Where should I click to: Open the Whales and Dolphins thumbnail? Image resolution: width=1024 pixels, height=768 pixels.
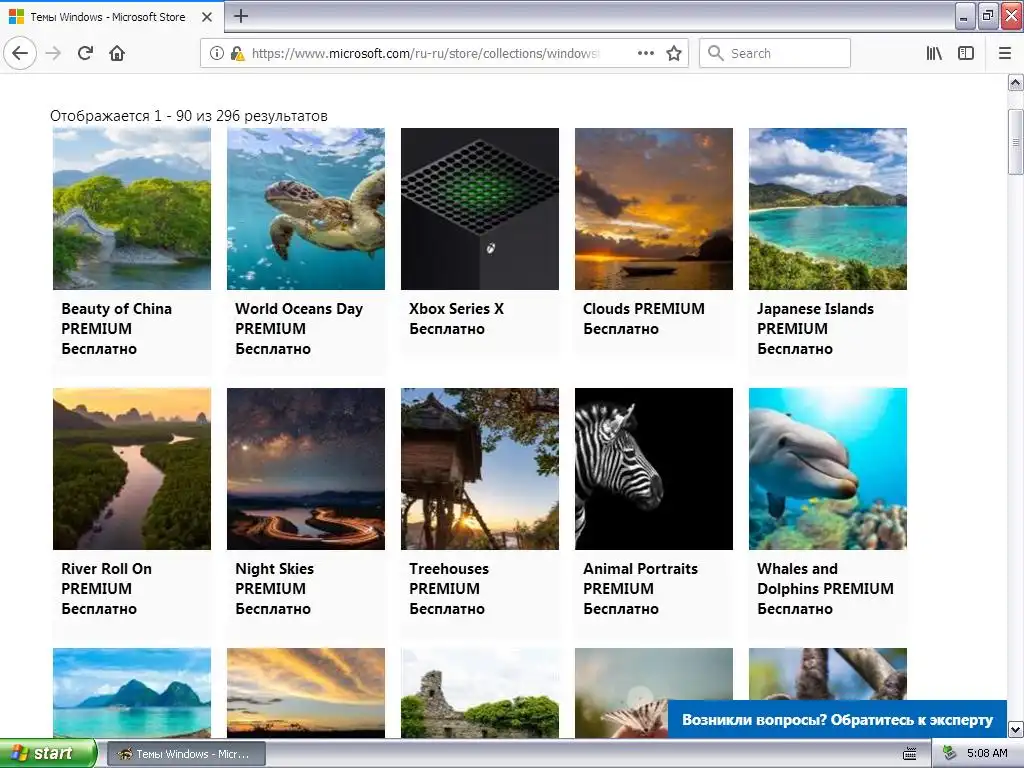pos(827,469)
